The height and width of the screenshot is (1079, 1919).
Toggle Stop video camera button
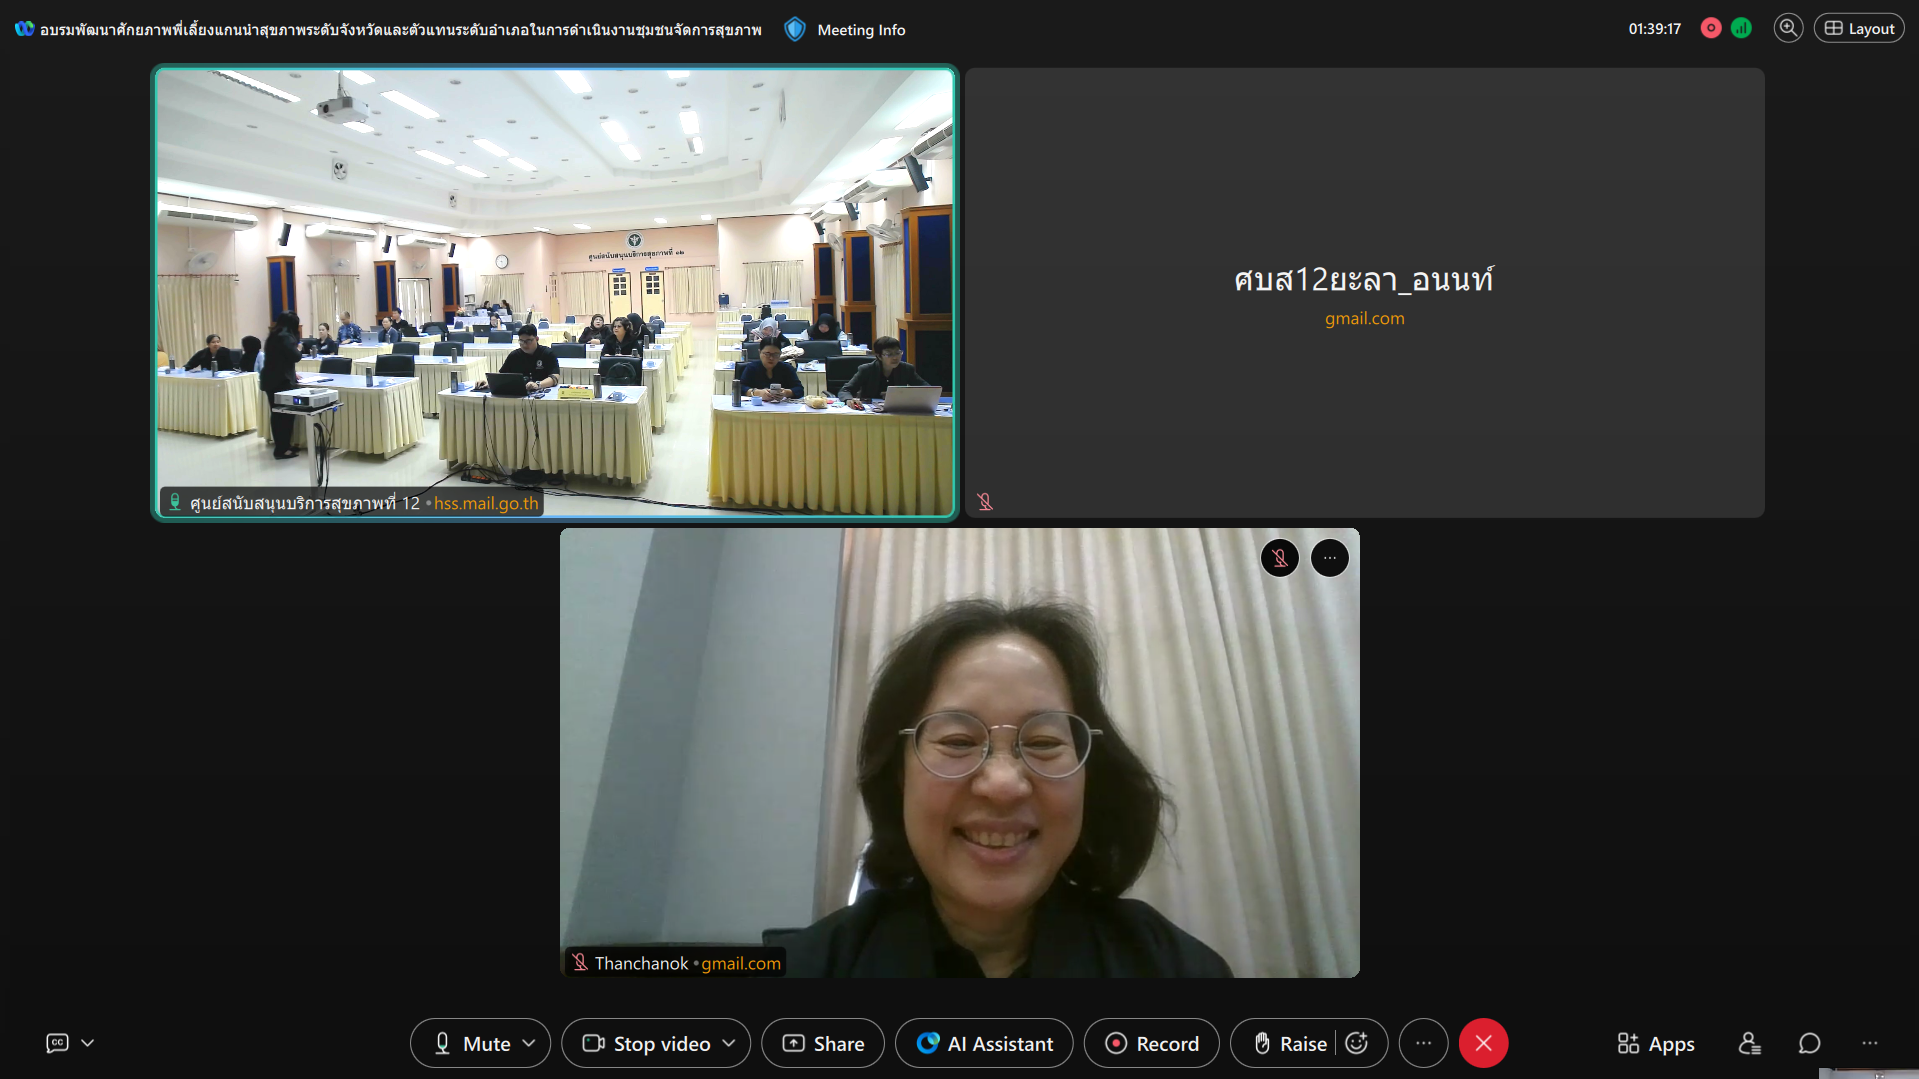(x=647, y=1043)
